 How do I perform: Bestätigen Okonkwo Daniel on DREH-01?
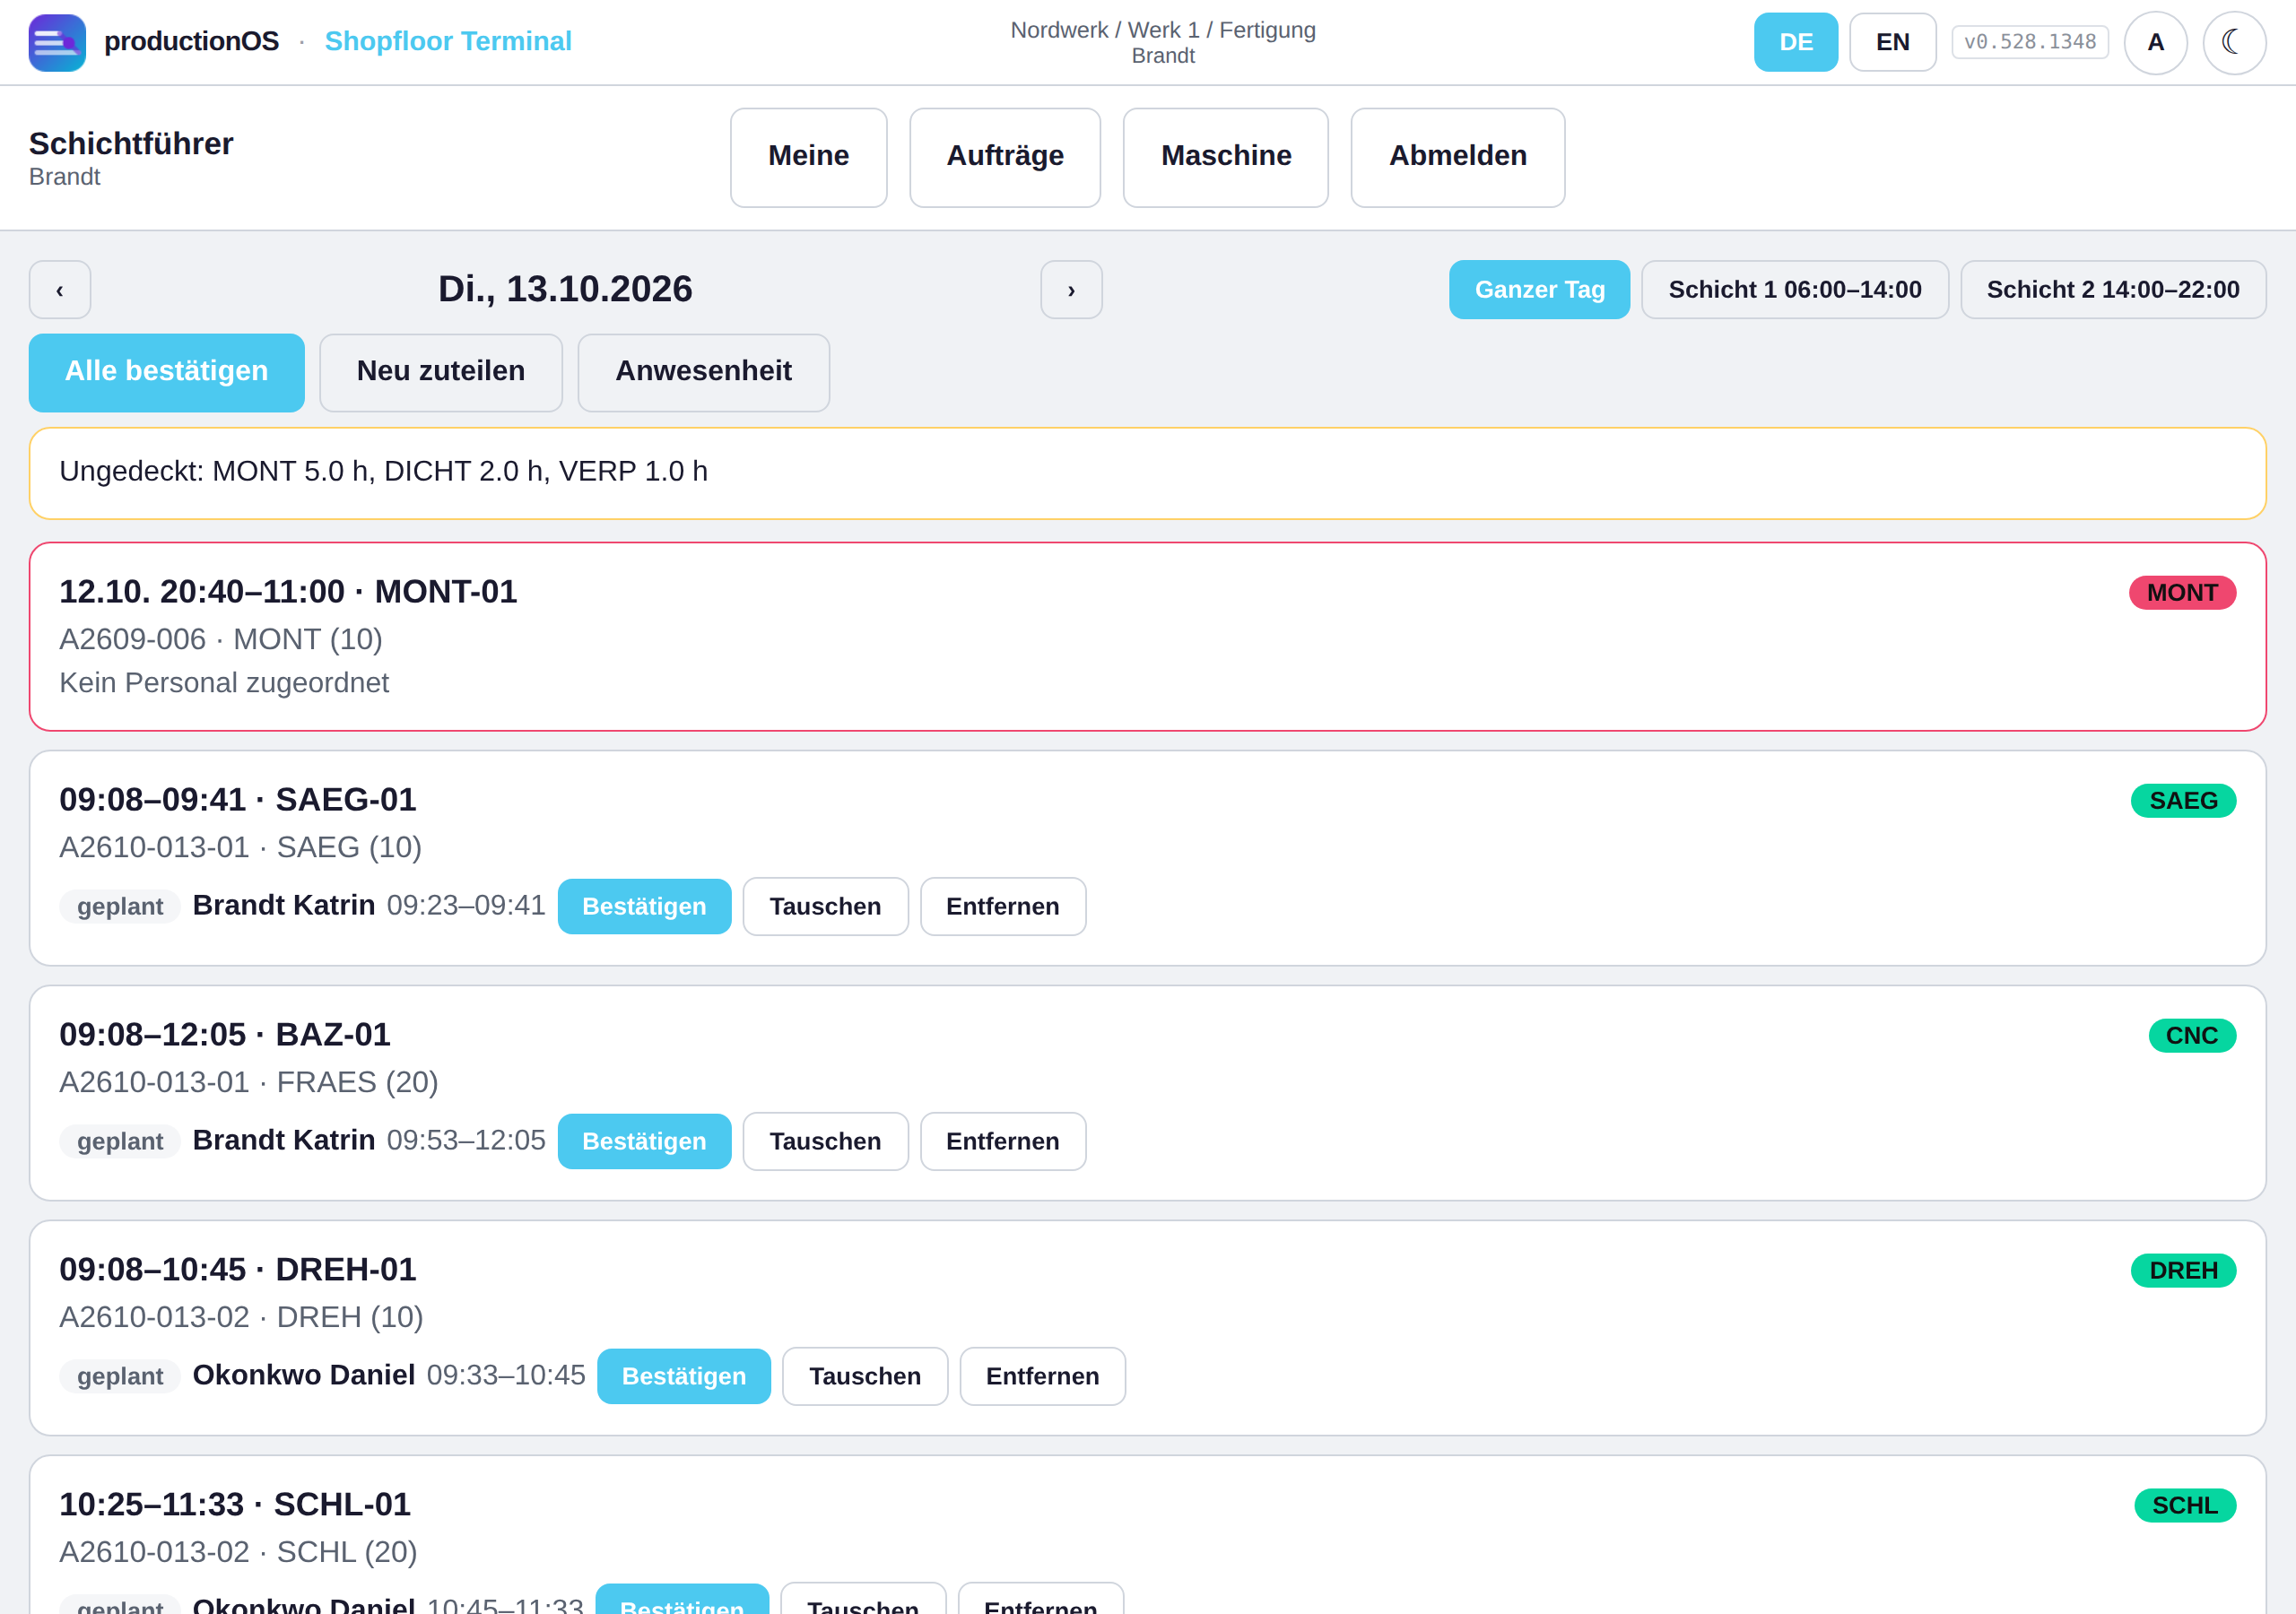[684, 1376]
